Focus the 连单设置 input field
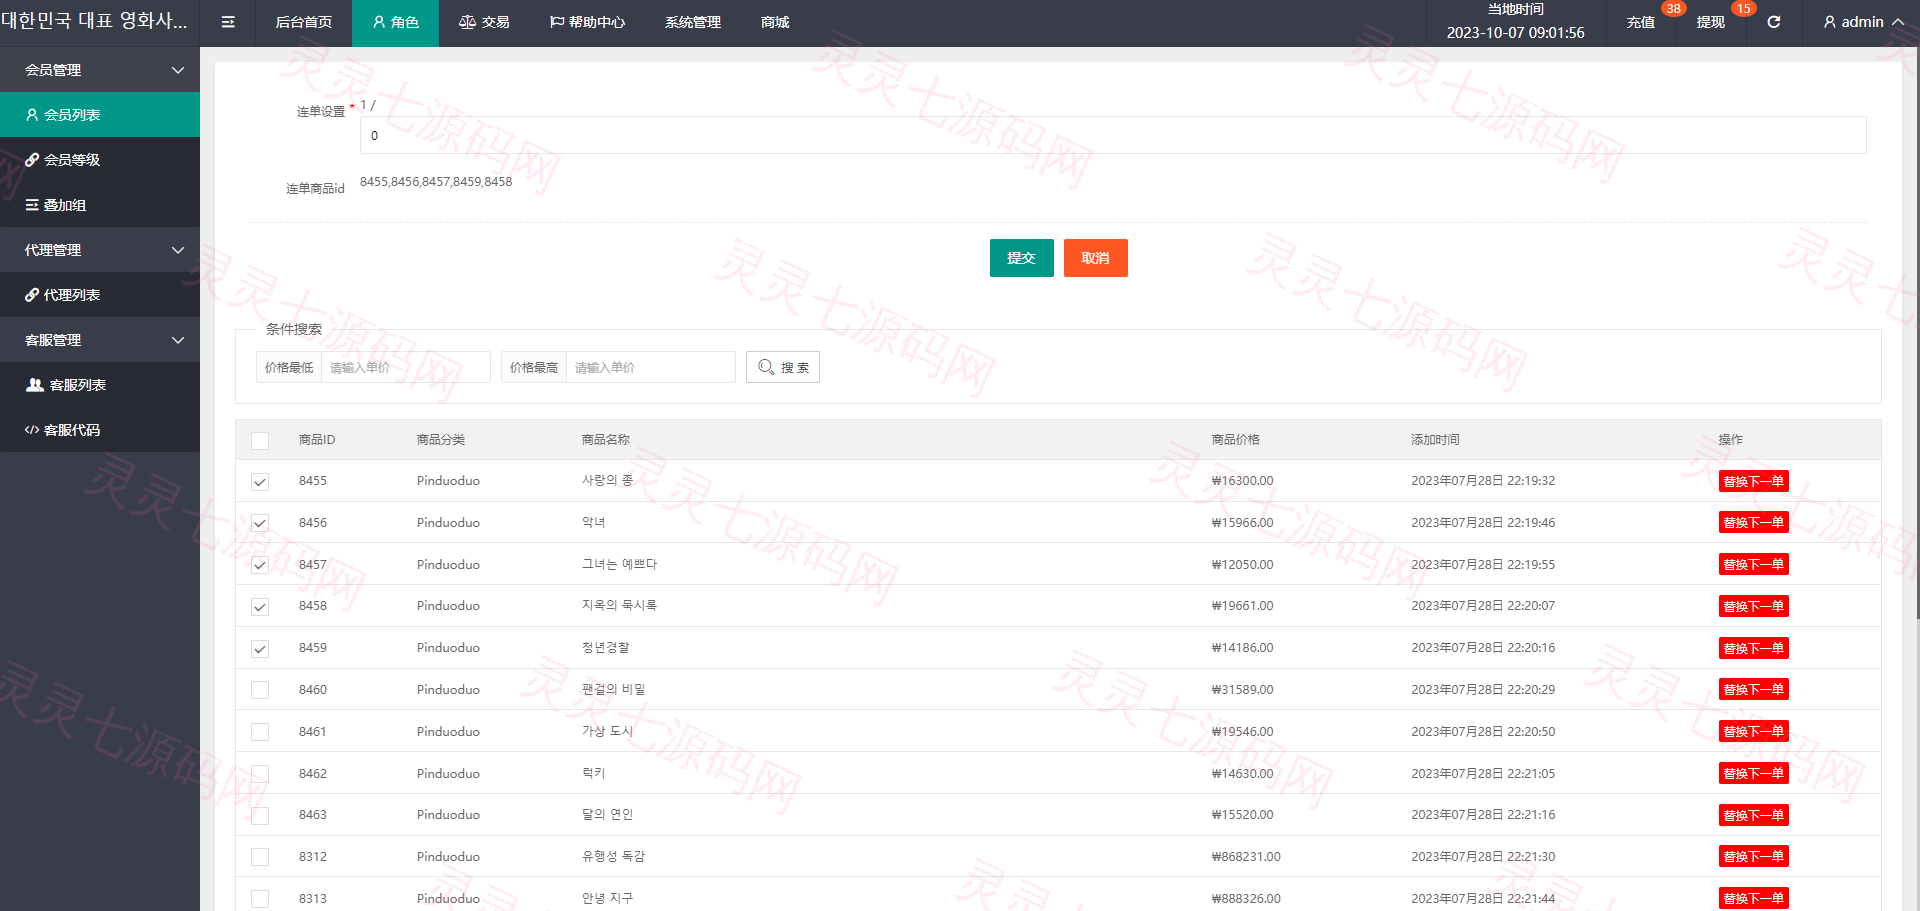The width and height of the screenshot is (1920, 911). tap(1113, 135)
